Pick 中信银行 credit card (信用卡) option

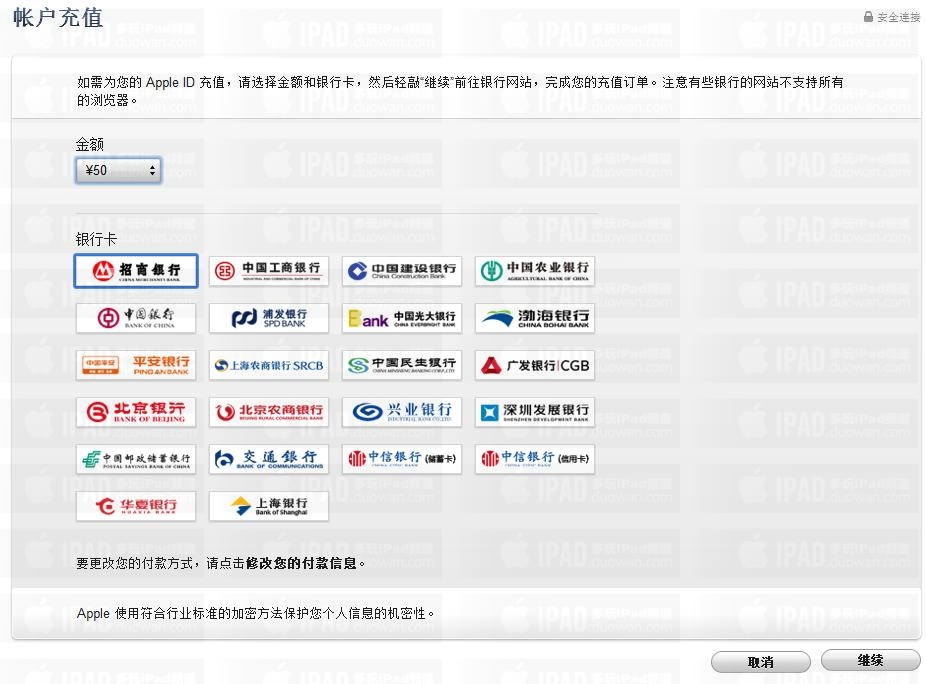pyautogui.click(x=534, y=459)
